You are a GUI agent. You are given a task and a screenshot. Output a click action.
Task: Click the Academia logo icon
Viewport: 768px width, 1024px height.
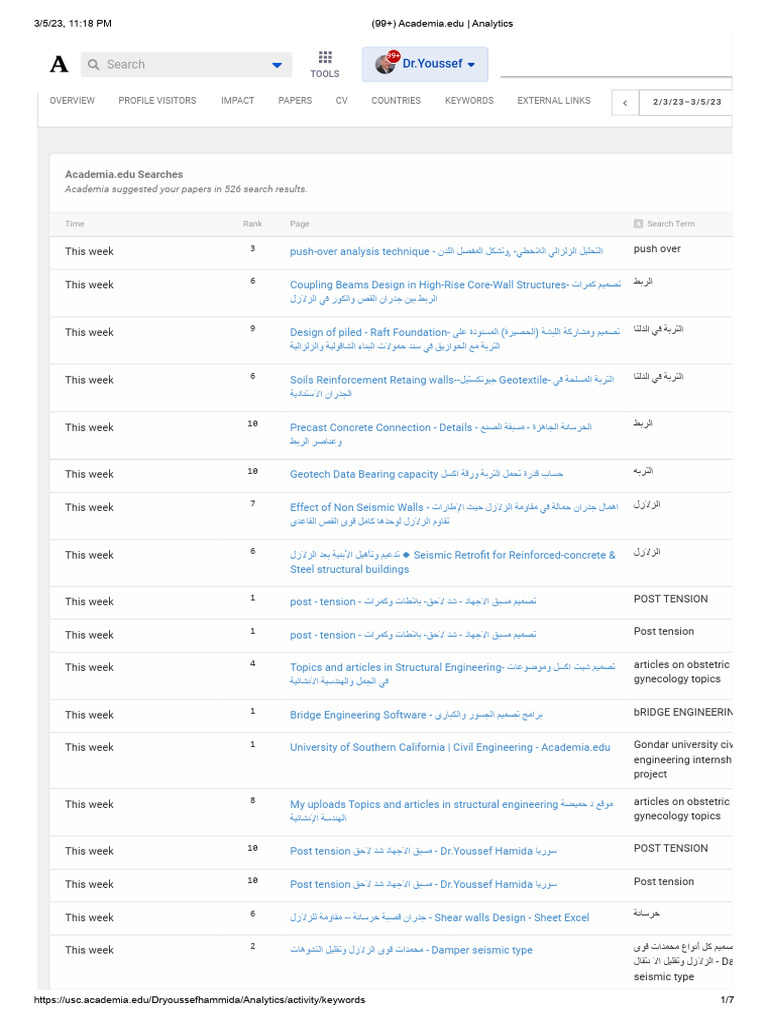[x=59, y=64]
